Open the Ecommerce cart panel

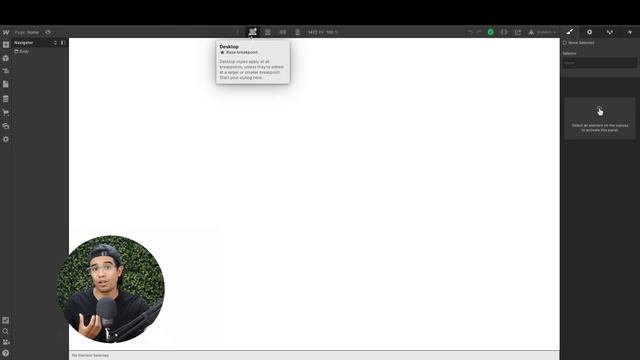point(6,113)
